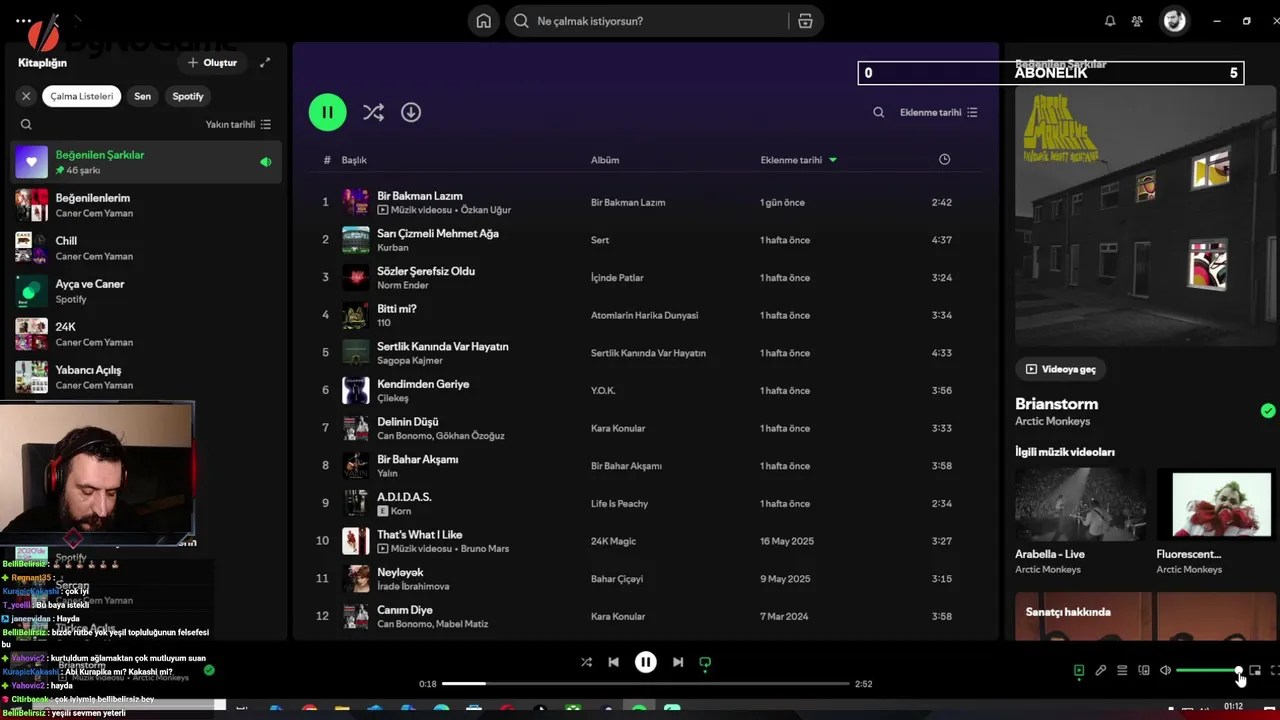Open the Beğenilenlerim playlist
The image size is (1280, 720).
[146, 205]
